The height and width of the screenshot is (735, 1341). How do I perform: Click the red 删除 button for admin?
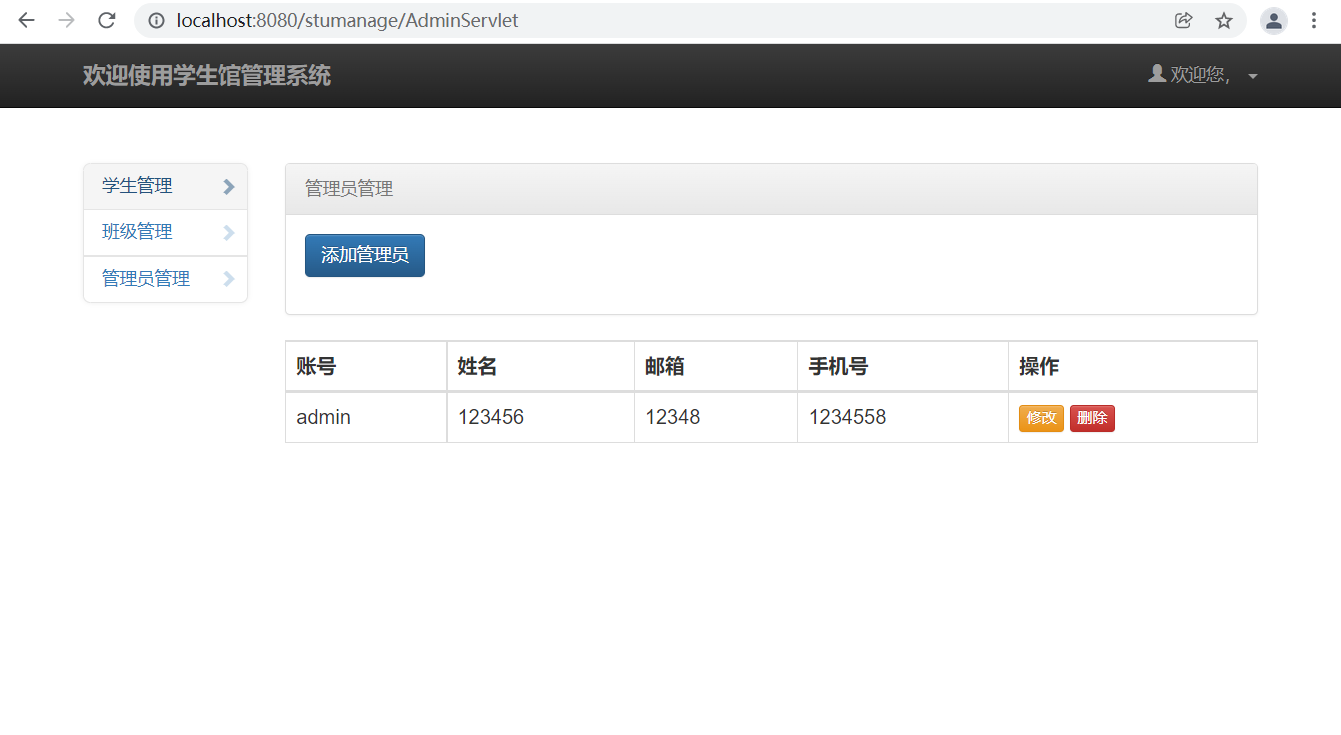tap(1092, 418)
